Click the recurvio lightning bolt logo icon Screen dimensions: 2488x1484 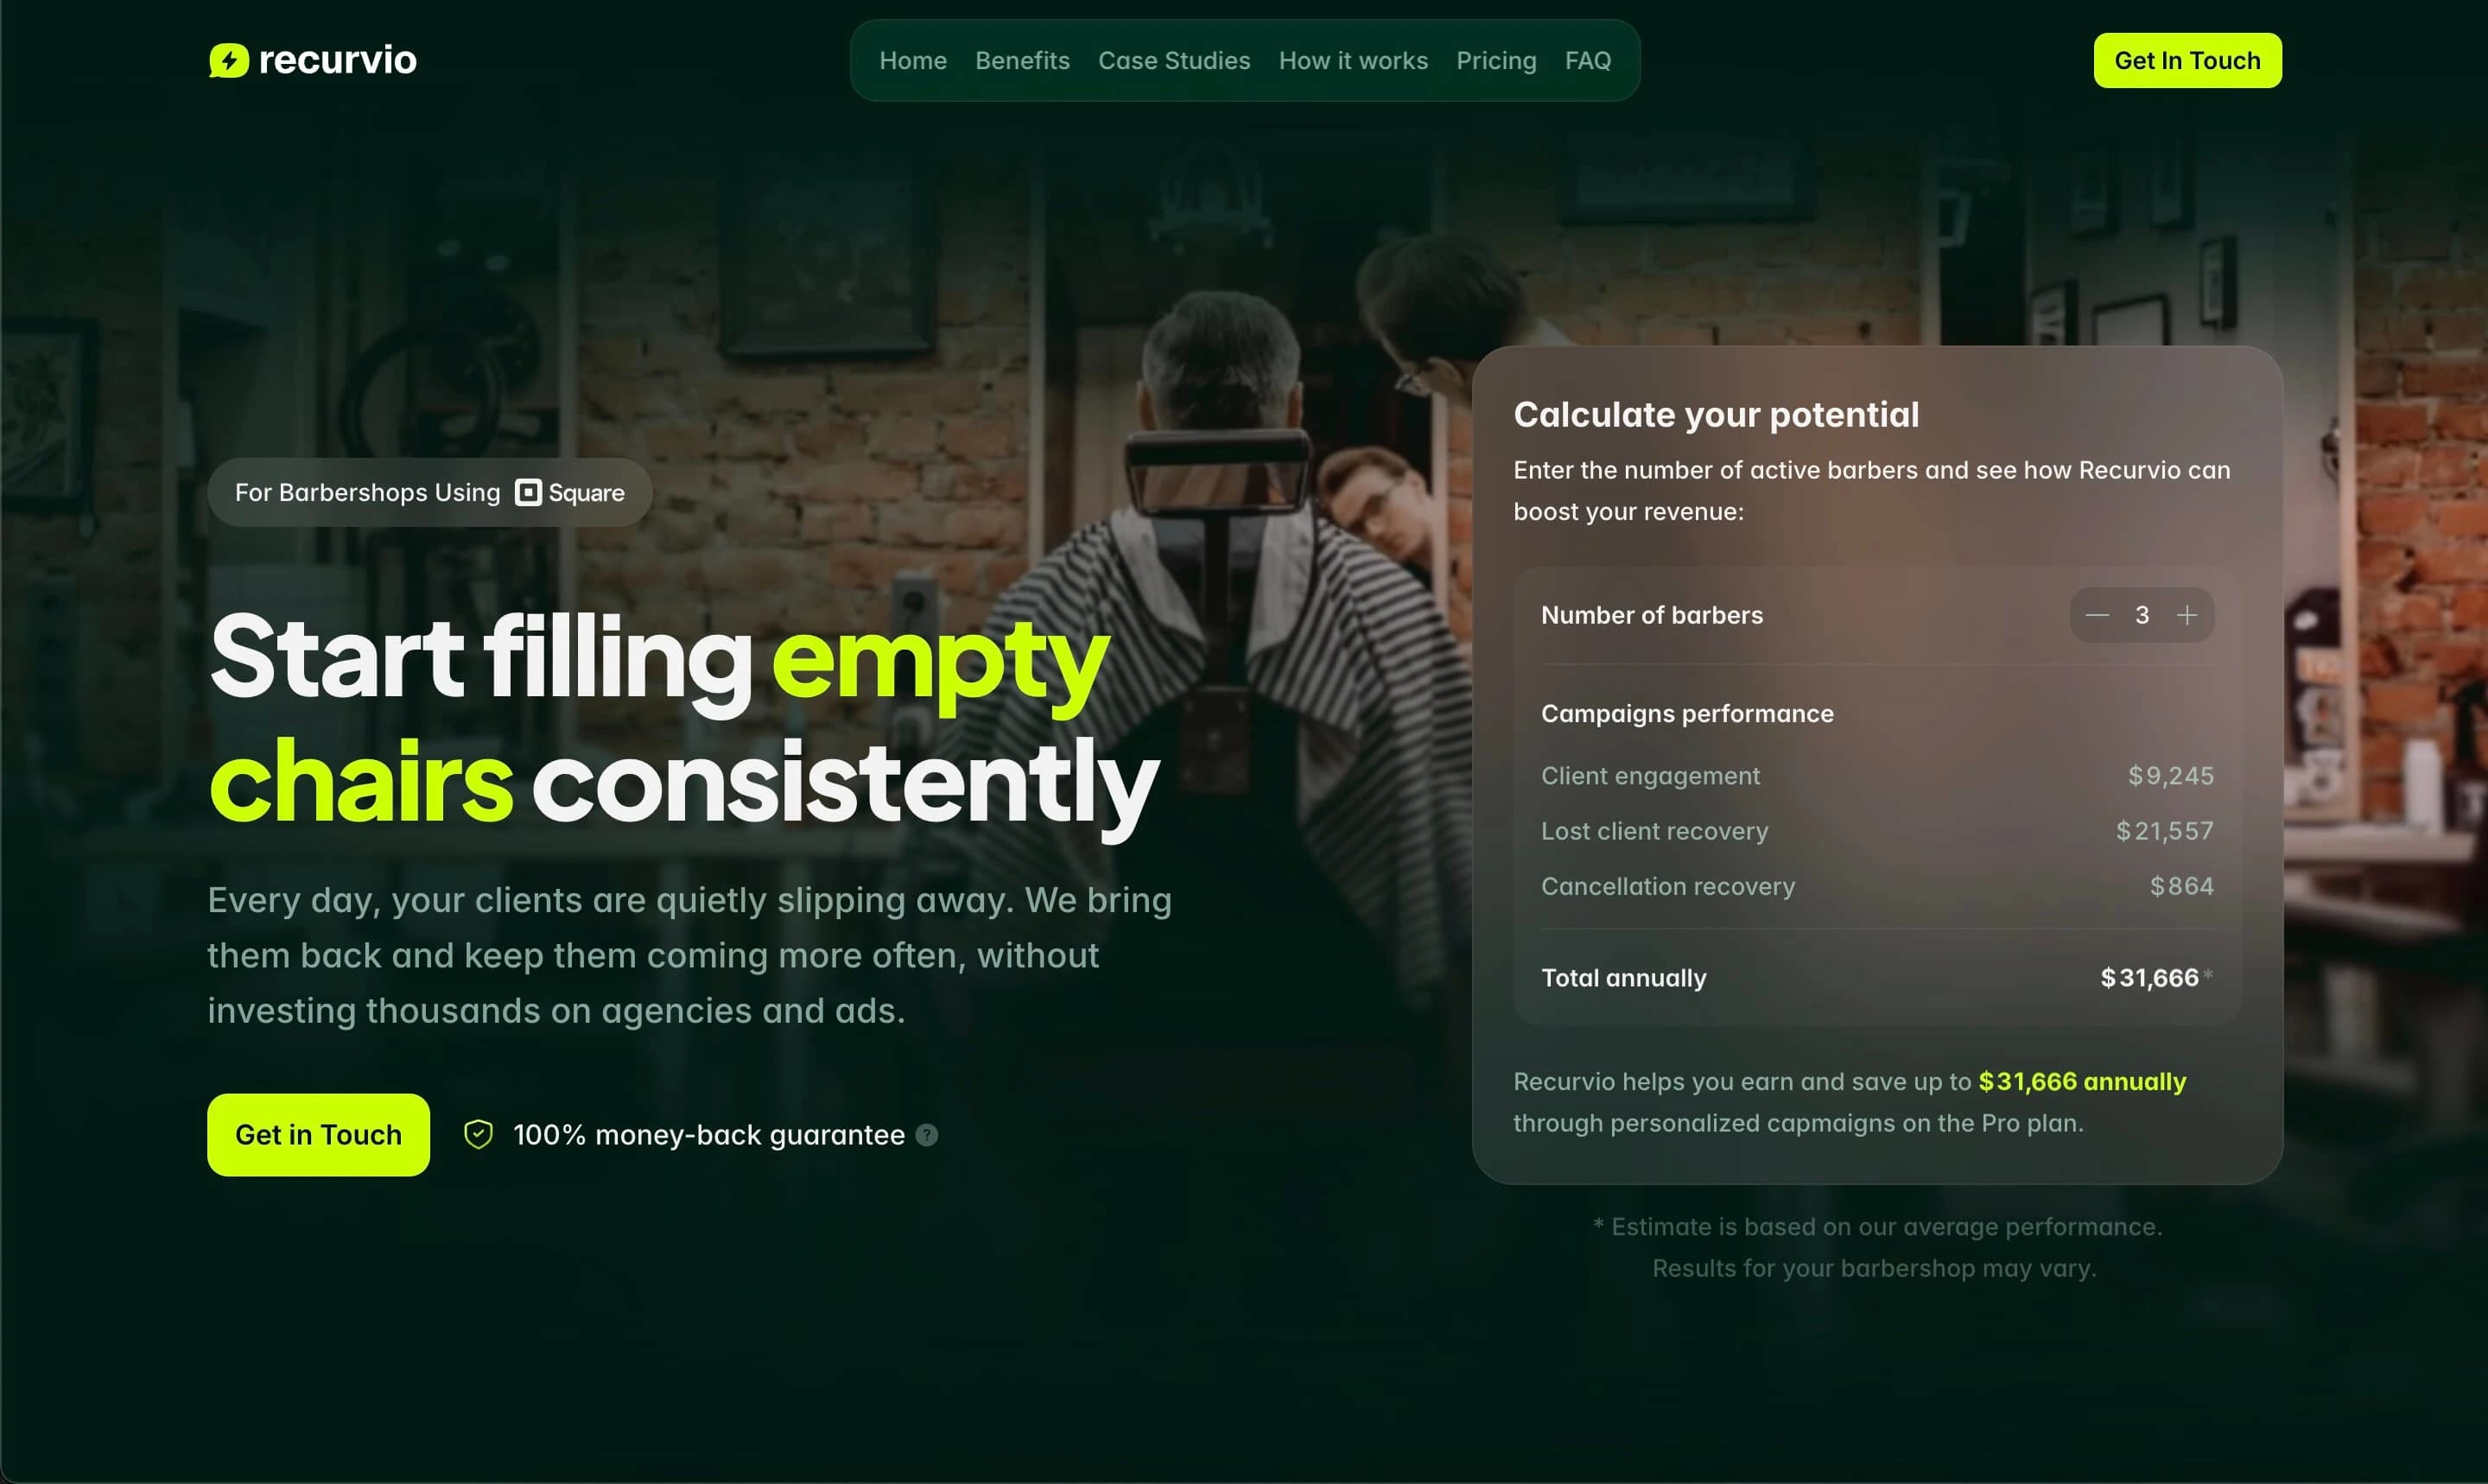click(x=228, y=60)
